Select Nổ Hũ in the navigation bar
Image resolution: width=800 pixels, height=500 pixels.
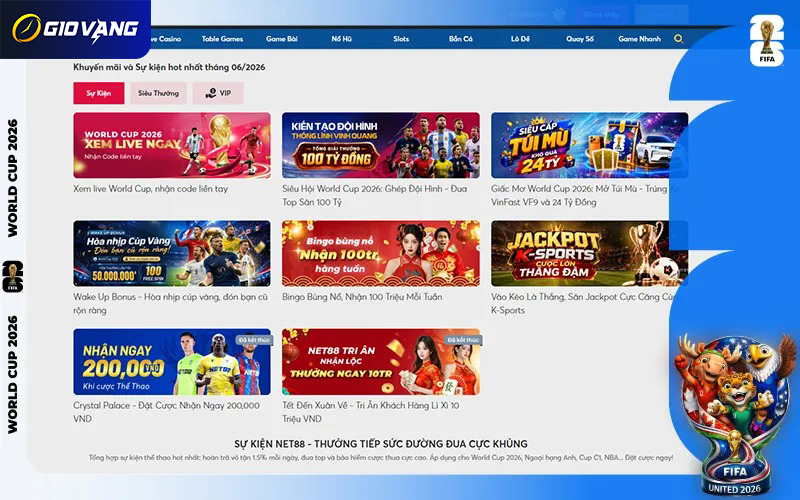(x=341, y=39)
